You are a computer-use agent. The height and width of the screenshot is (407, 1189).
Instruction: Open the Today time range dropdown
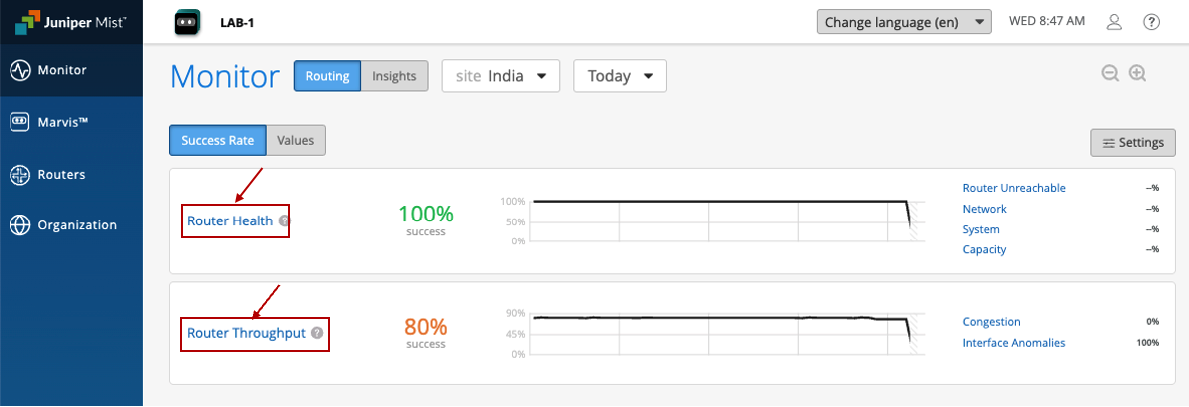[x=619, y=76]
